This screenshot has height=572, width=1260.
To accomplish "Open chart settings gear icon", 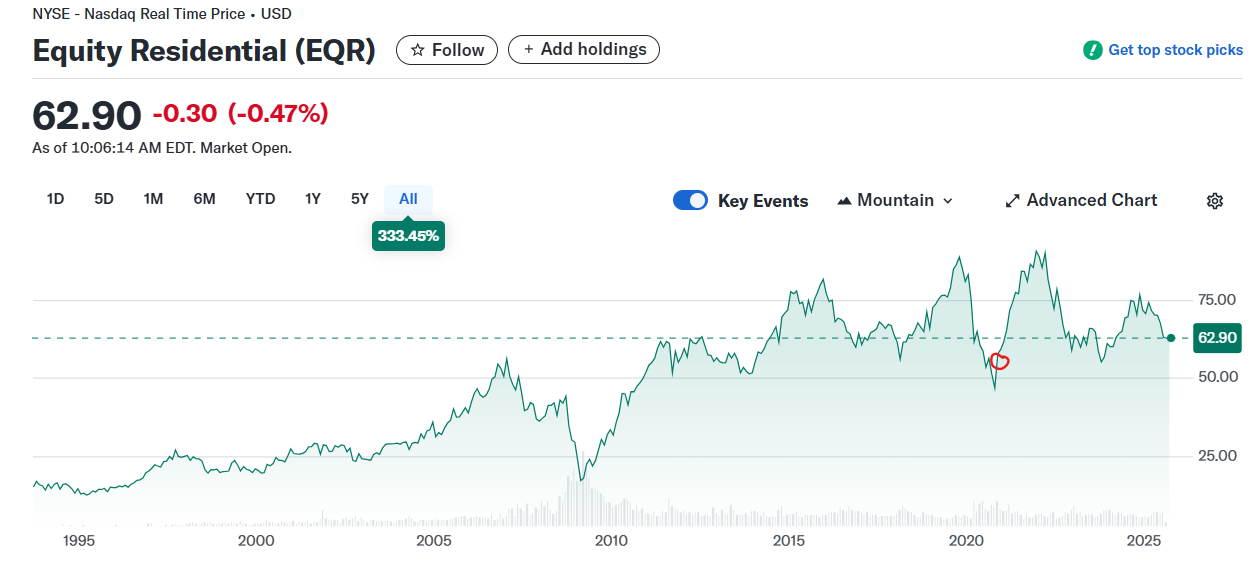I will pyautogui.click(x=1215, y=201).
